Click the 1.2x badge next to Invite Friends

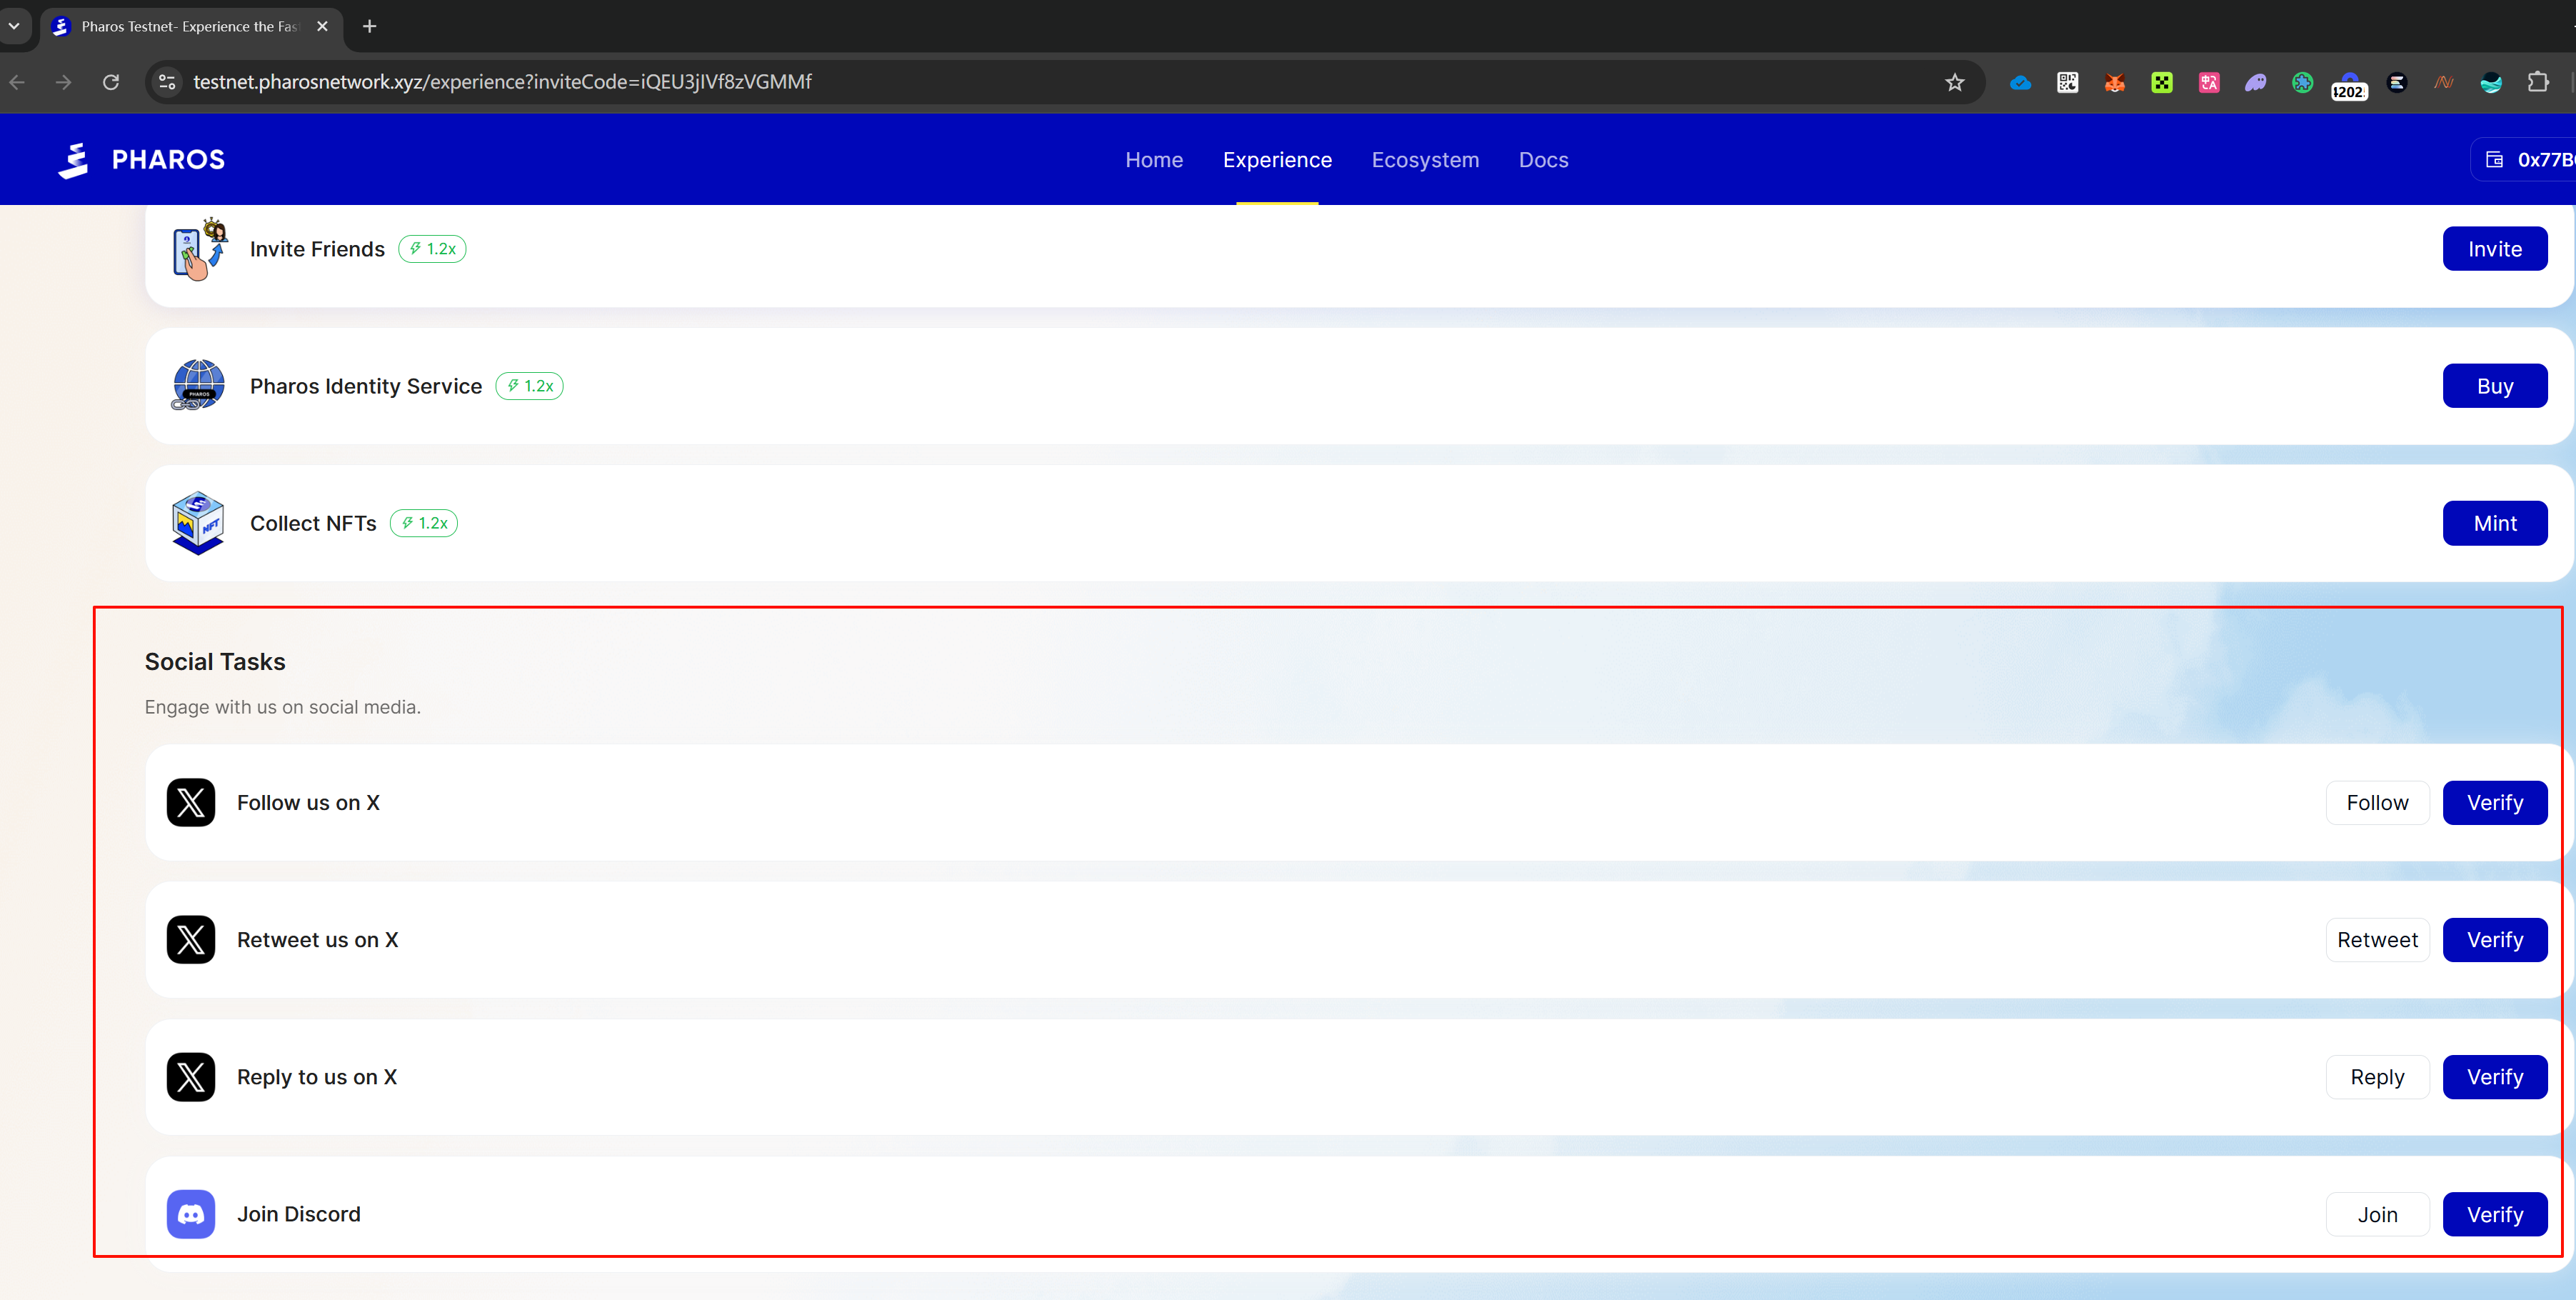[x=432, y=249]
